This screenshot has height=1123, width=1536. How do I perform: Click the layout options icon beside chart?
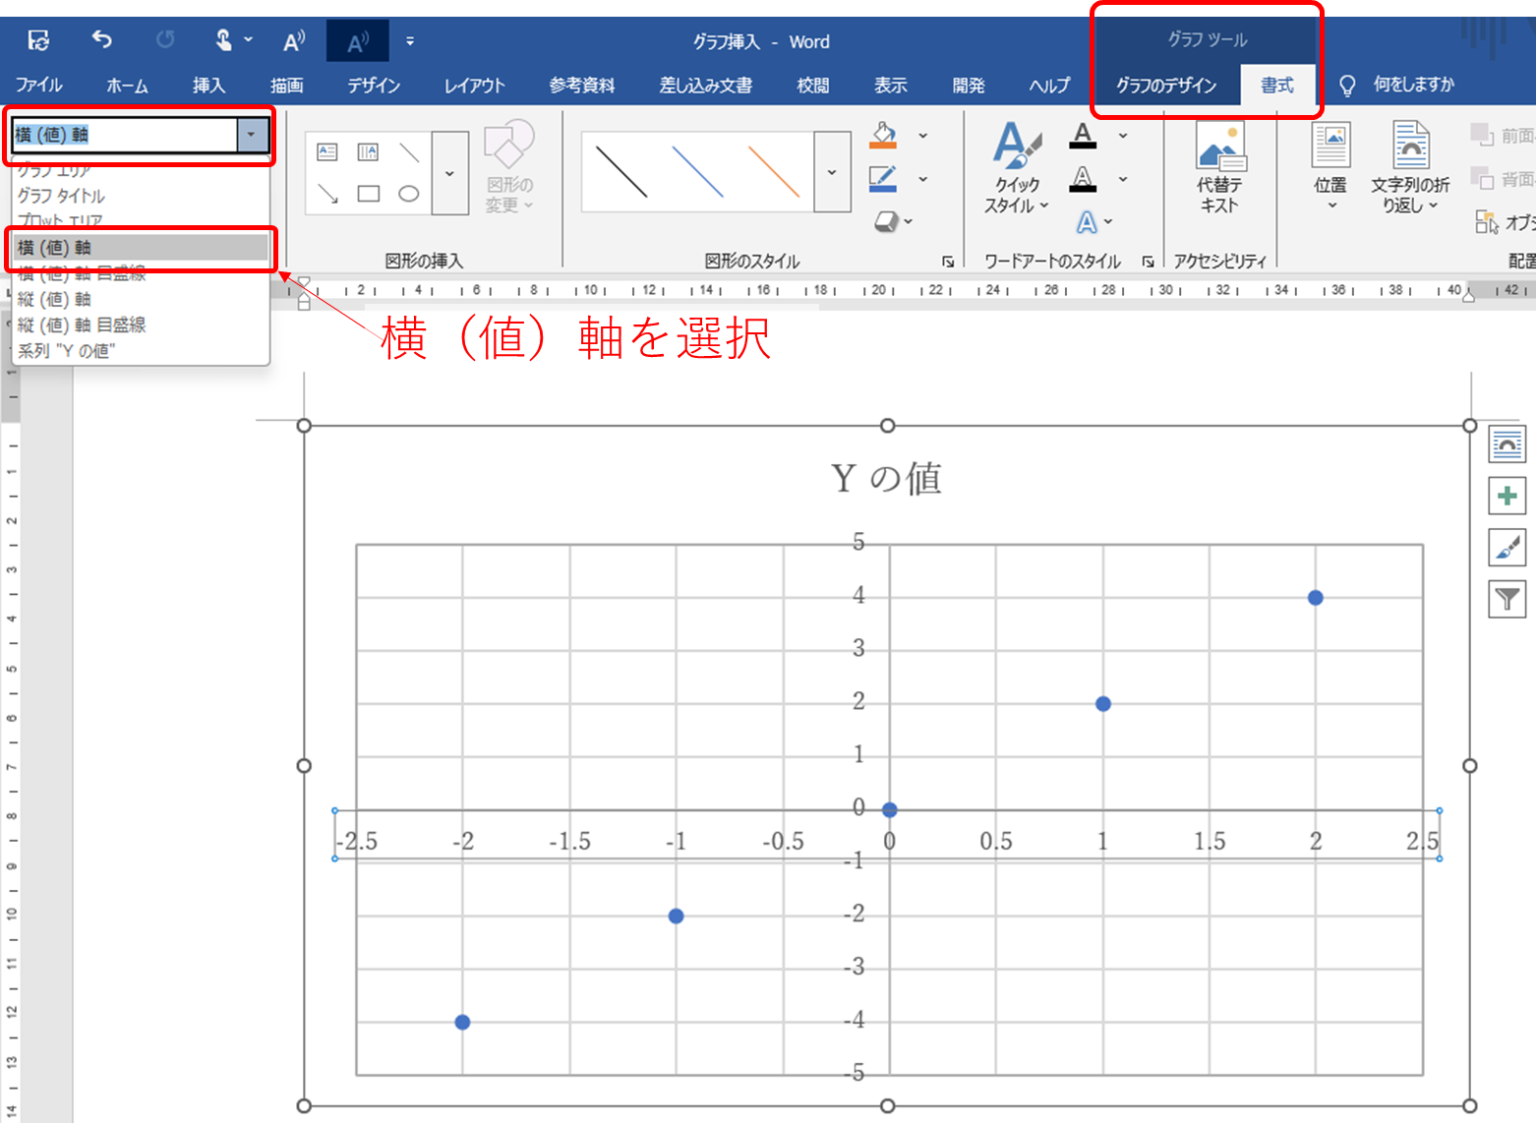point(1506,445)
